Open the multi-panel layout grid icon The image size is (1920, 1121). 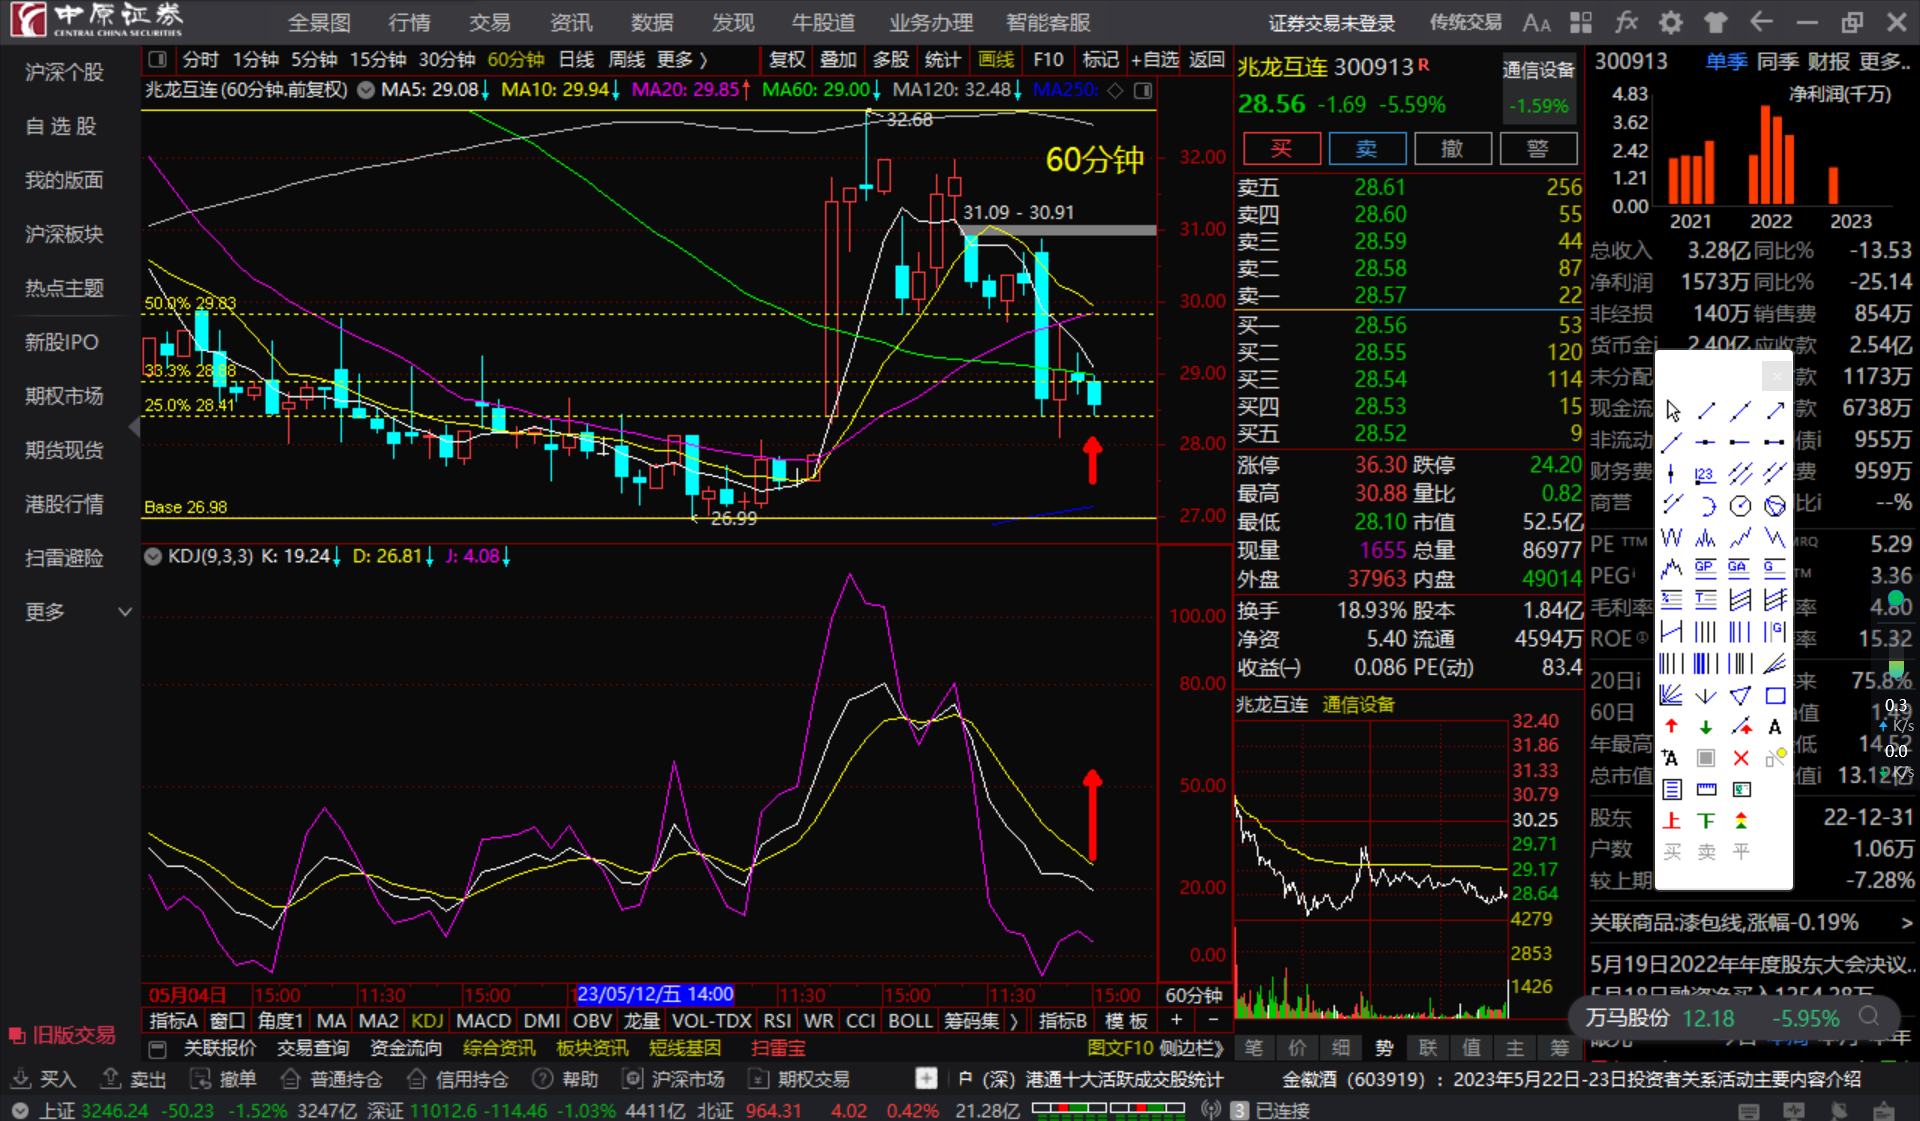pos(1581,22)
